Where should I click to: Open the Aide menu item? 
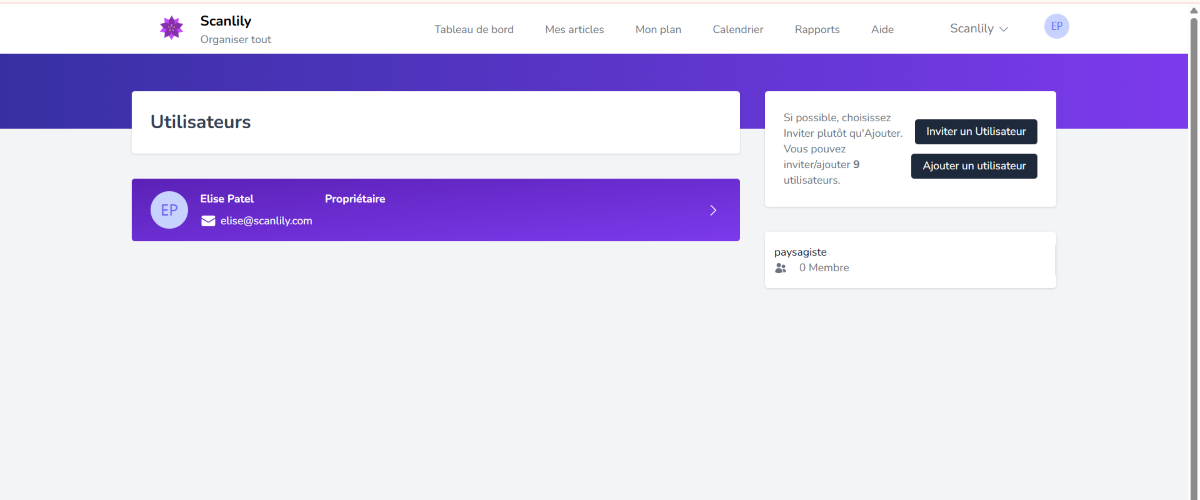tap(882, 30)
